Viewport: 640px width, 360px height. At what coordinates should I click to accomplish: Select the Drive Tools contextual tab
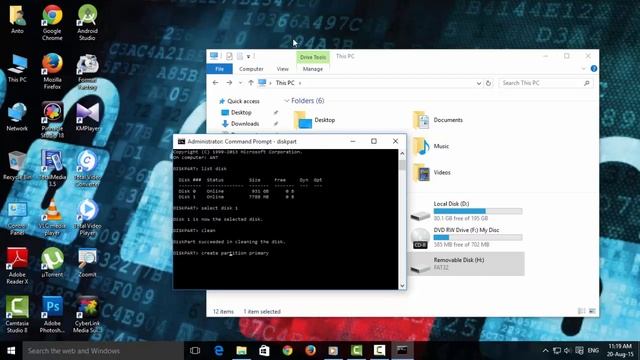(x=313, y=57)
